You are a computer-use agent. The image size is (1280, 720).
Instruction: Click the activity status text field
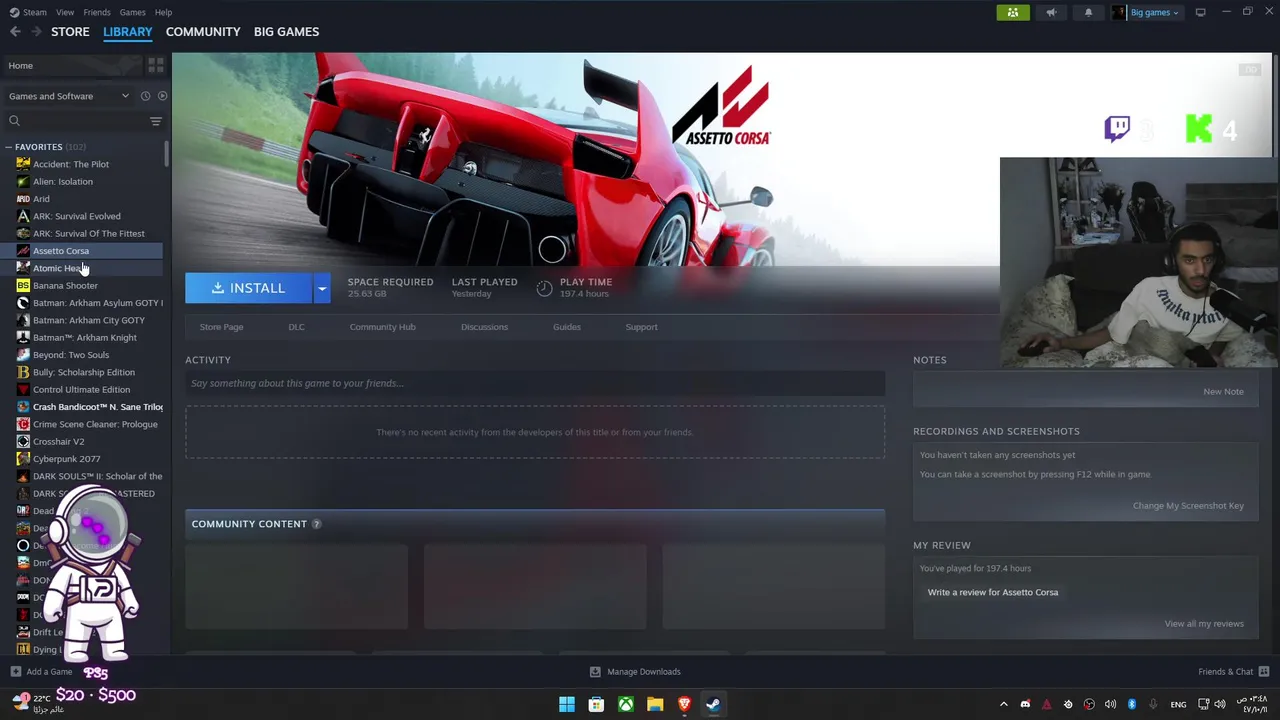coord(535,383)
